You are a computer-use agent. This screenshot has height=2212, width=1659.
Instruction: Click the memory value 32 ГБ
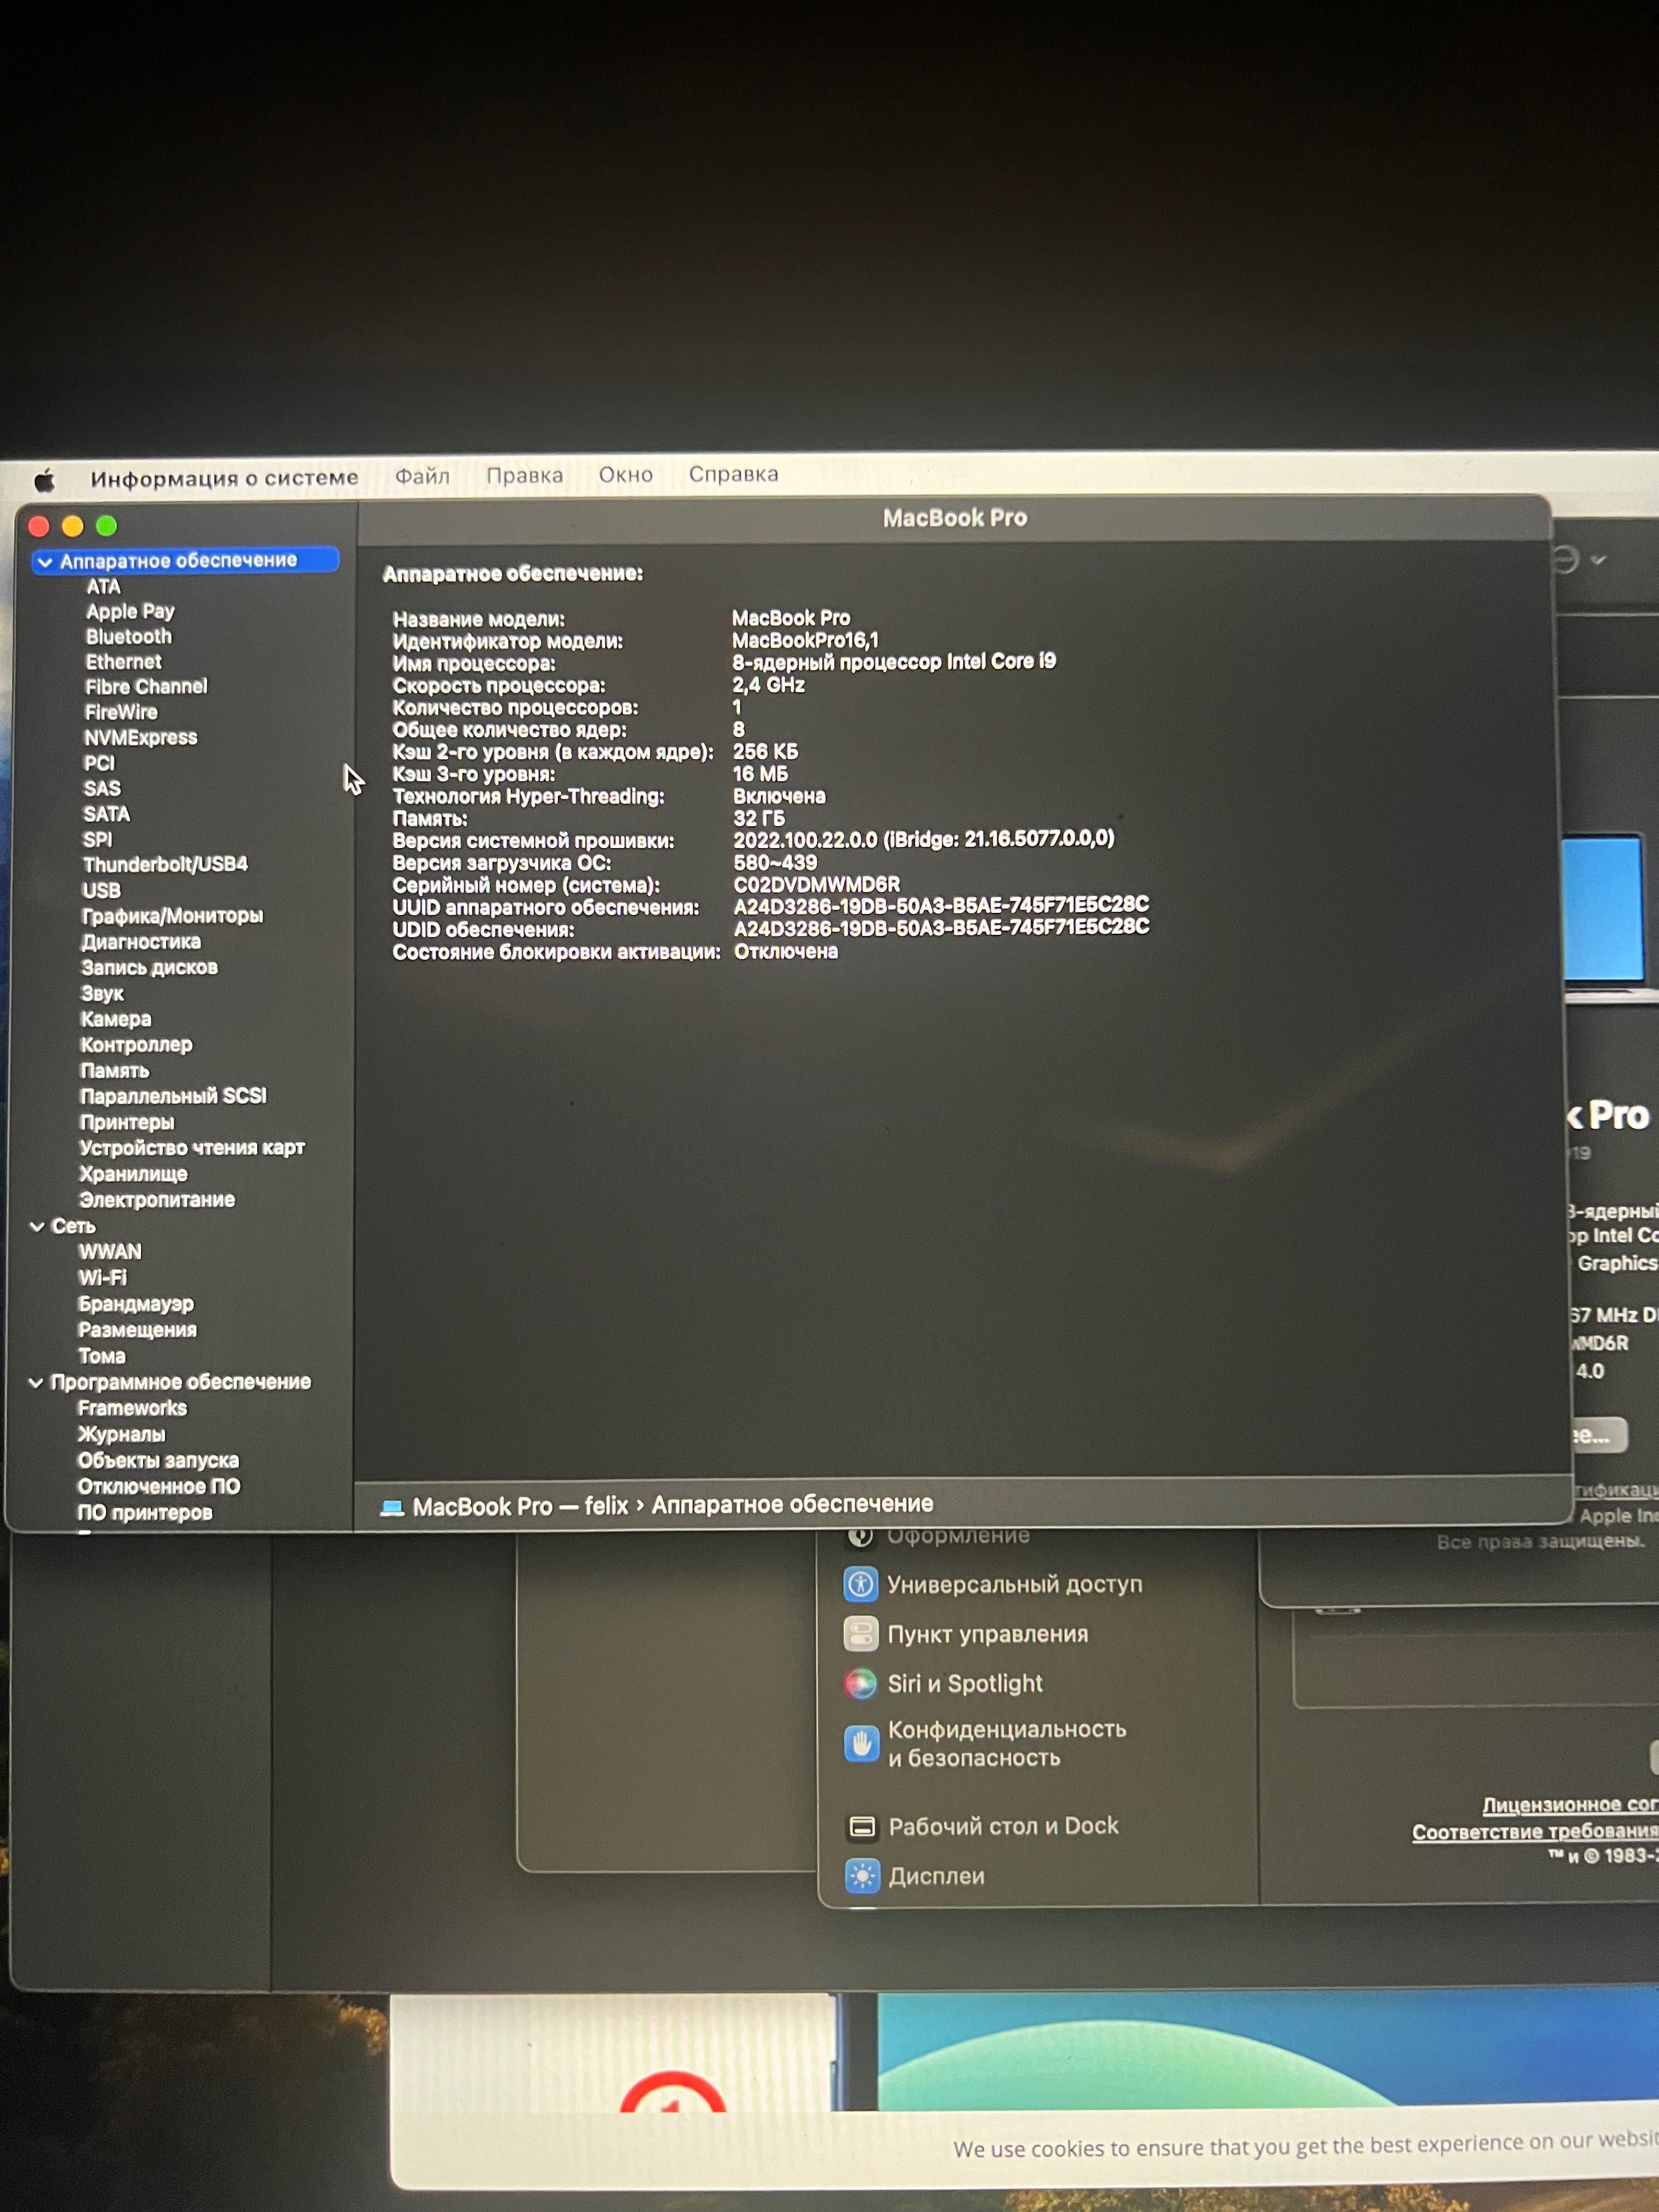coord(759,818)
